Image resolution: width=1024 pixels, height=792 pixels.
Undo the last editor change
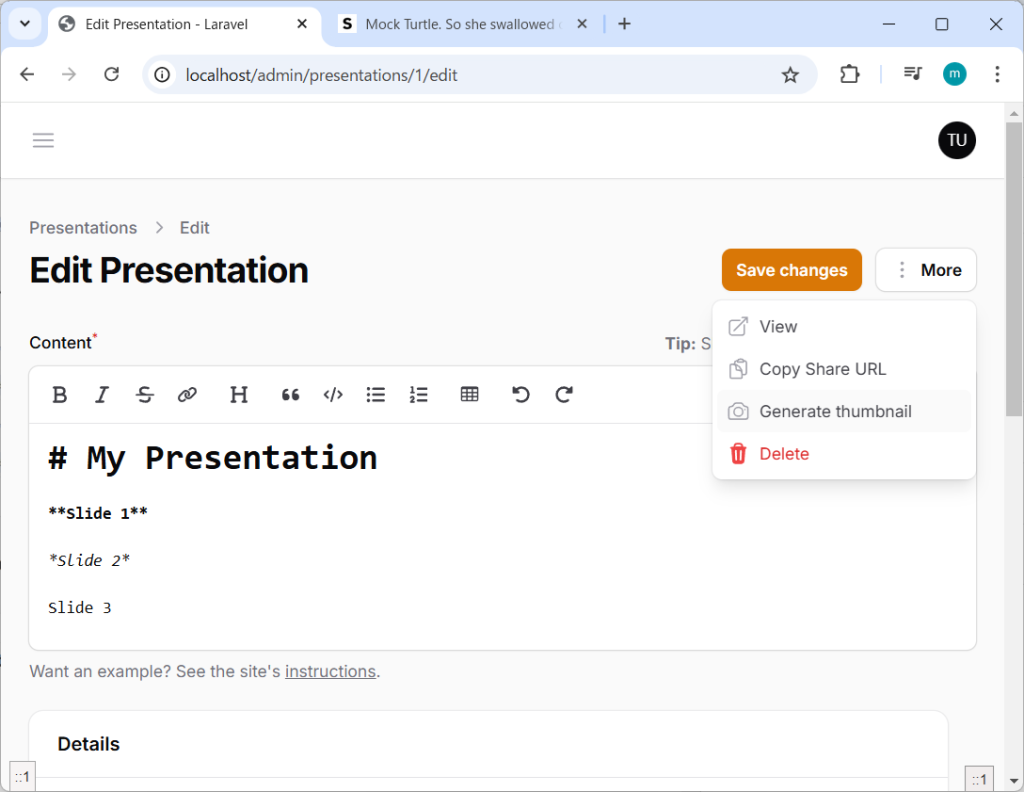click(521, 395)
